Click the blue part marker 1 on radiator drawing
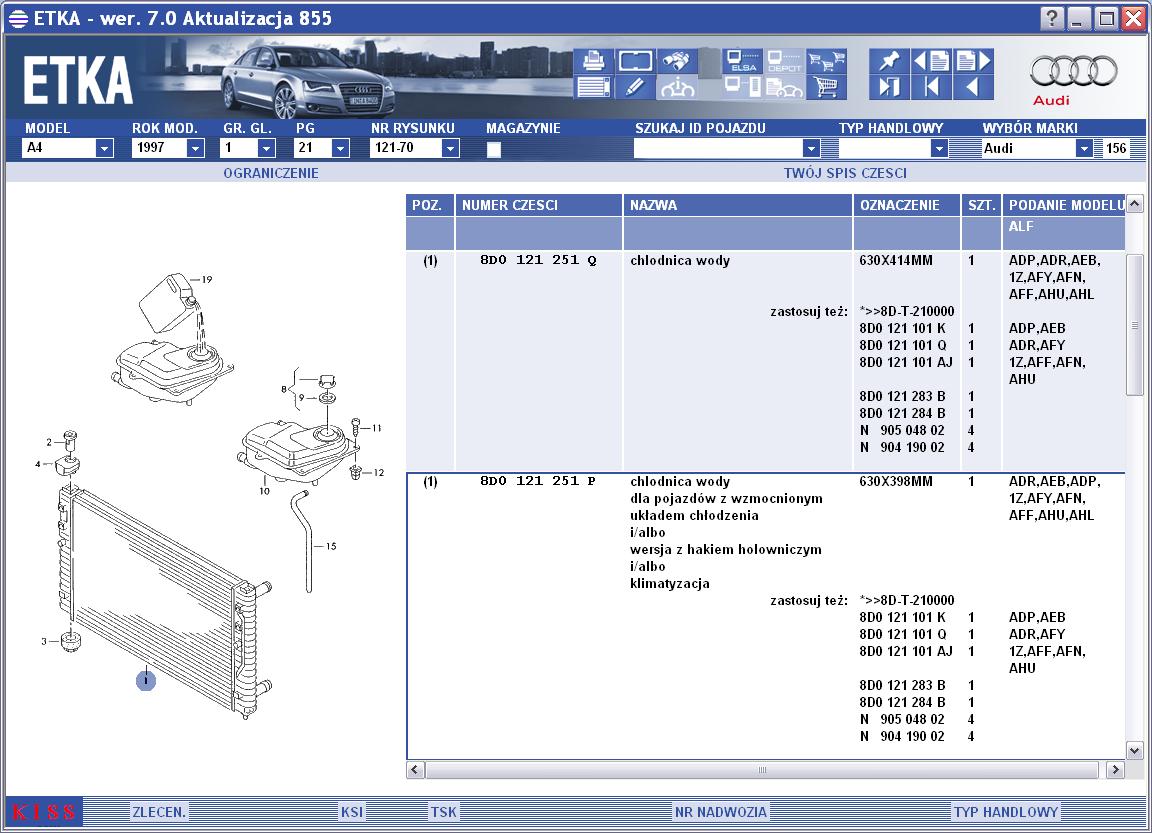Image resolution: width=1152 pixels, height=833 pixels. pyautogui.click(x=145, y=680)
